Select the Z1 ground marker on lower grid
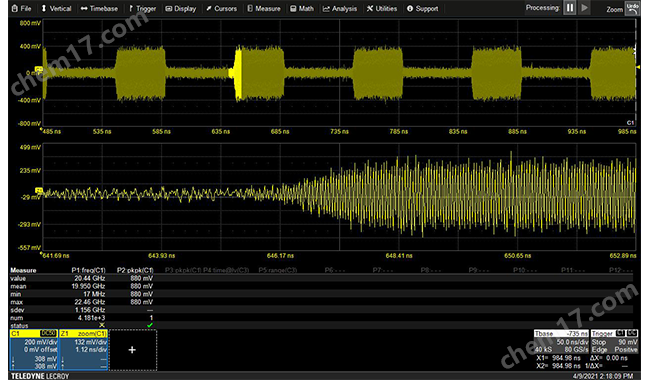650x380 pixels. tap(39, 191)
